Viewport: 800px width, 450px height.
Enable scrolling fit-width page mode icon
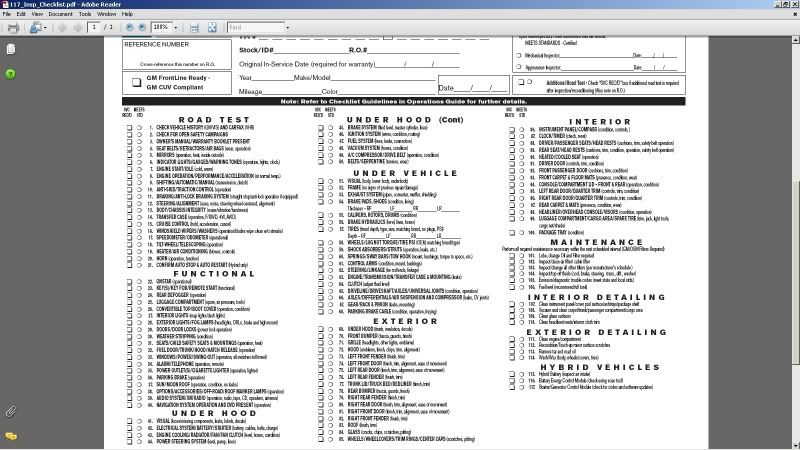194,28
